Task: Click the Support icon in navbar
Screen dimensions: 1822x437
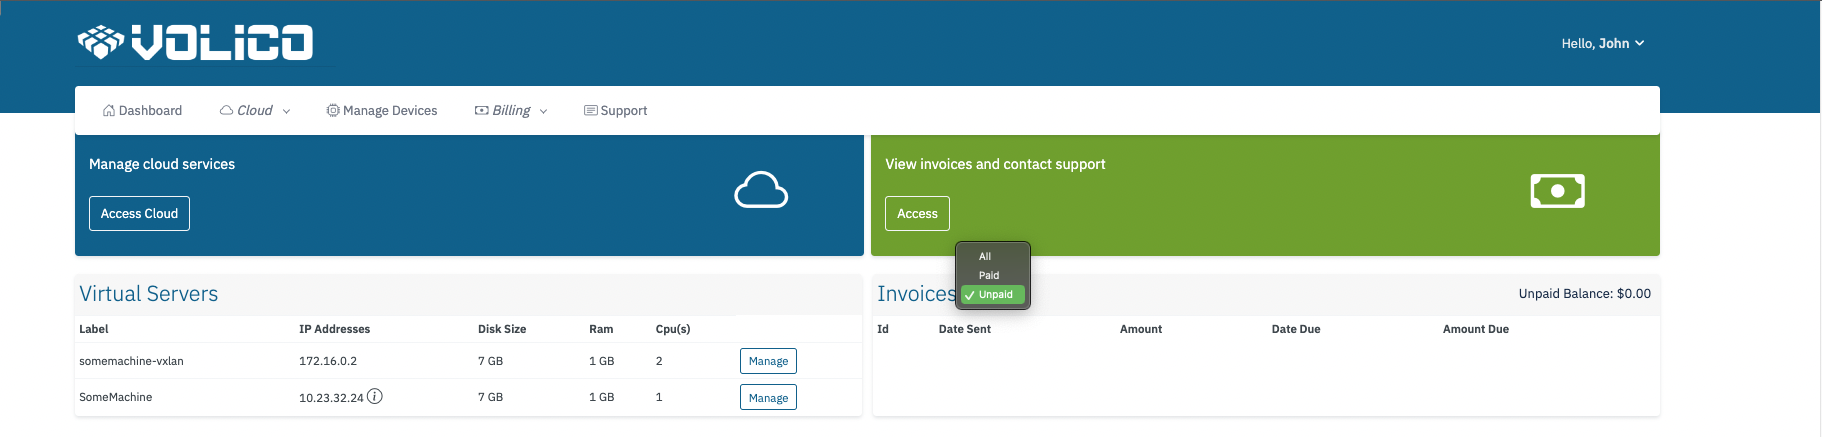Action: (590, 111)
